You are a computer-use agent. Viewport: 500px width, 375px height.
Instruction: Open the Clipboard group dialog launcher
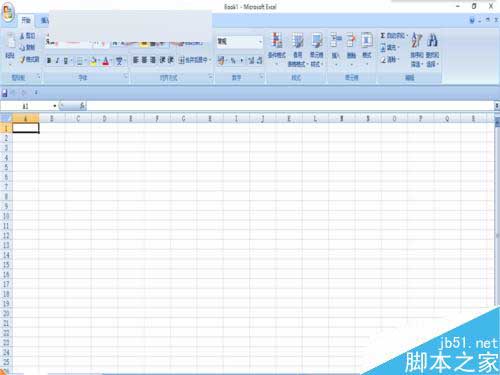click(x=38, y=76)
